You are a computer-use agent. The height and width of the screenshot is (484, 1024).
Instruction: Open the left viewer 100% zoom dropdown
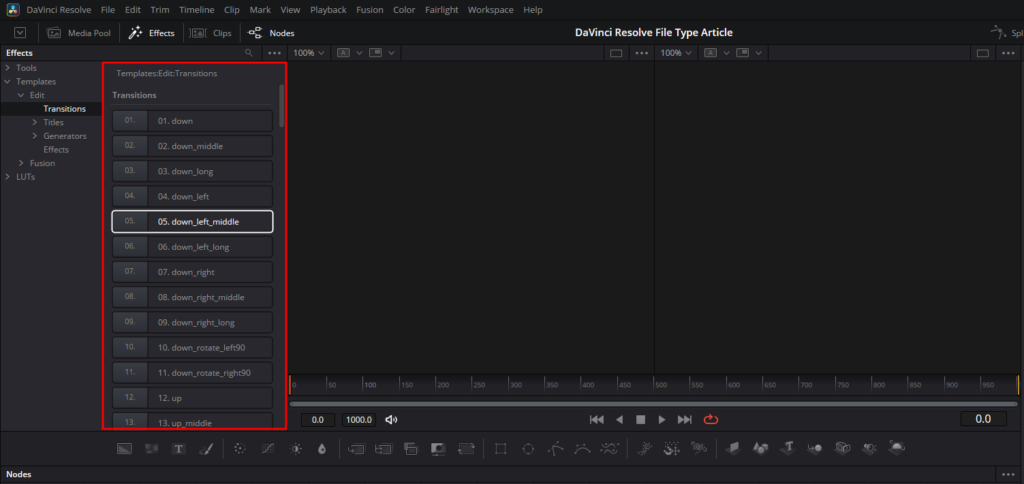(309, 53)
